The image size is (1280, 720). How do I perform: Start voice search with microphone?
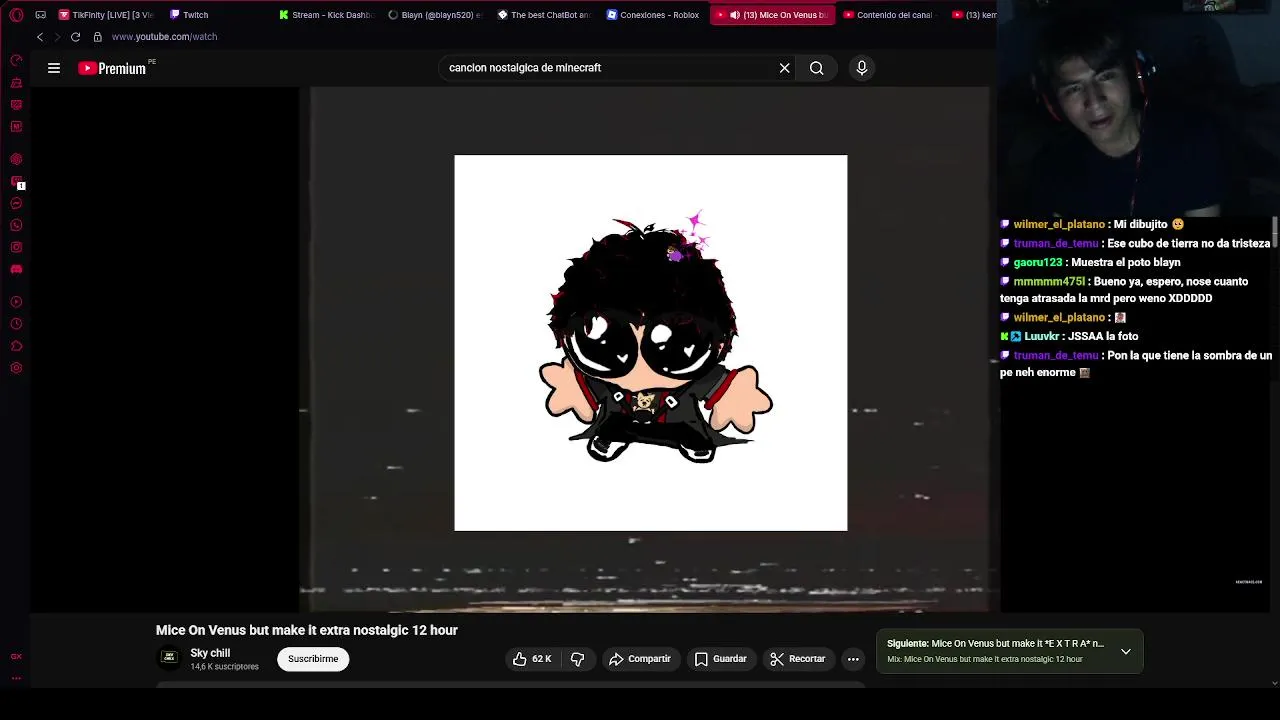coord(862,68)
